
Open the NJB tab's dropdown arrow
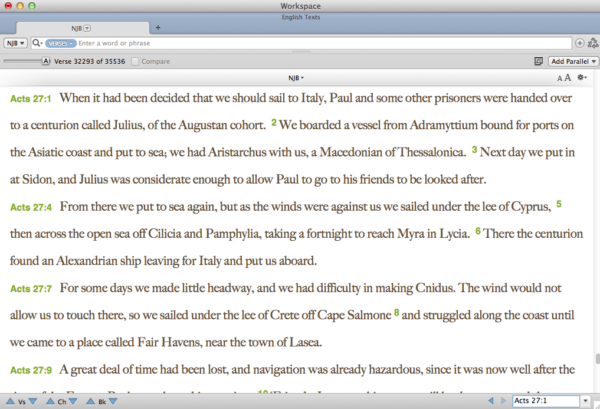(x=87, y=28)
